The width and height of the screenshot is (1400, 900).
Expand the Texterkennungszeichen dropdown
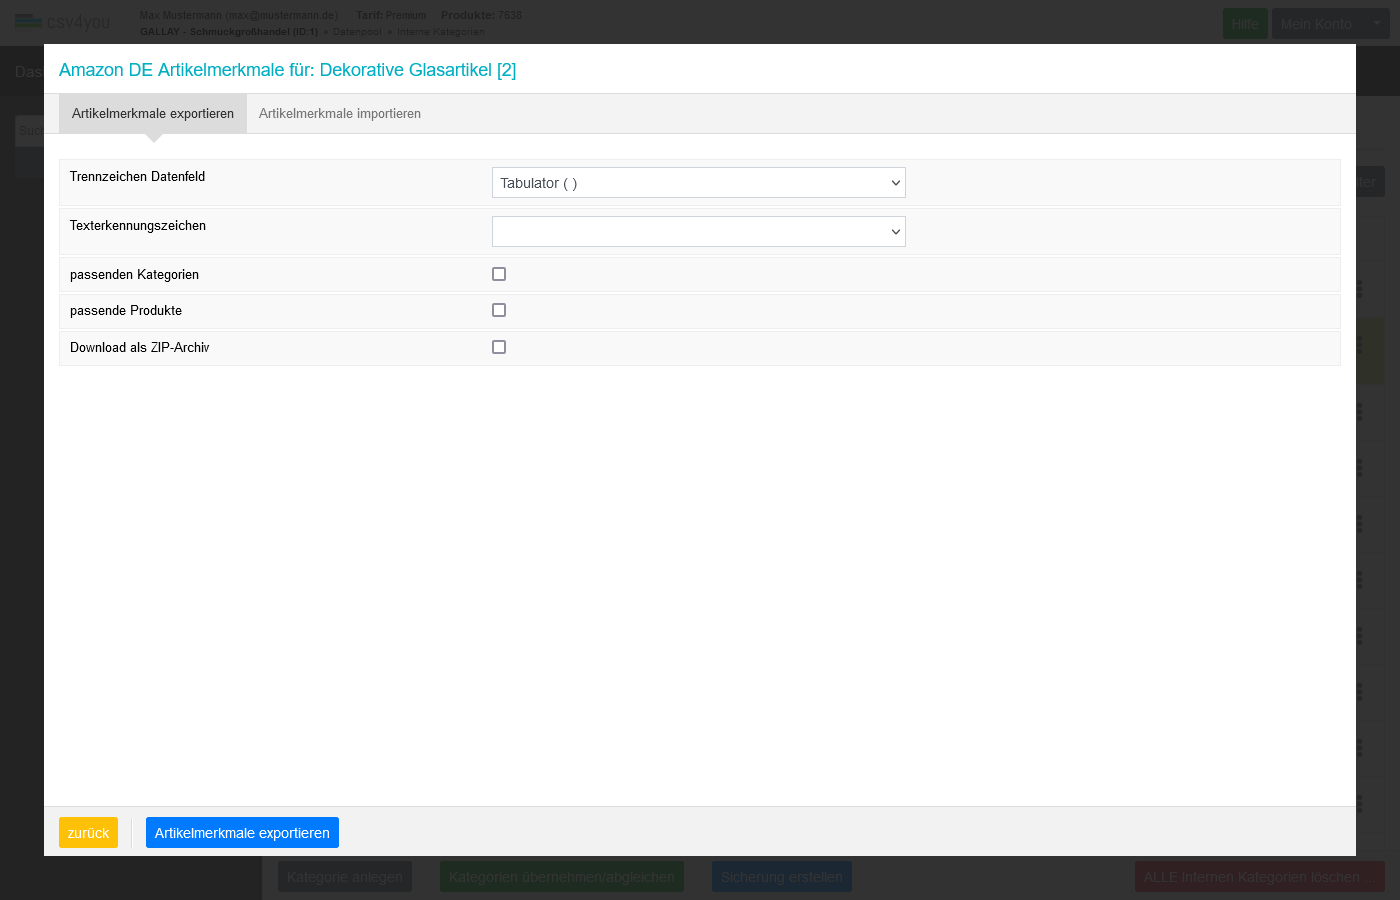pos(698,232)
